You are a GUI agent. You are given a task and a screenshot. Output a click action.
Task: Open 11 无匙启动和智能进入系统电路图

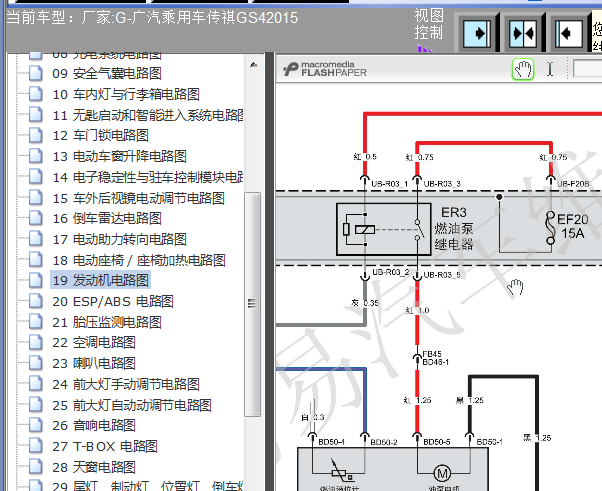pos(148,115)
